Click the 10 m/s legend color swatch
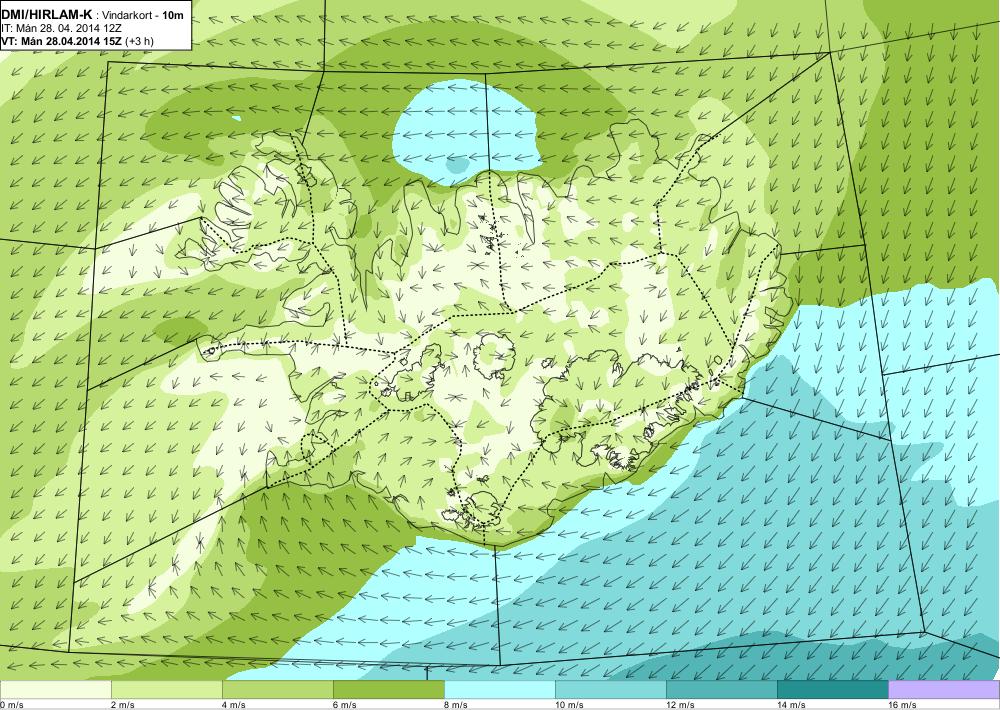Viewport: 1000px width, 710px height. click(x=610, y=690)
